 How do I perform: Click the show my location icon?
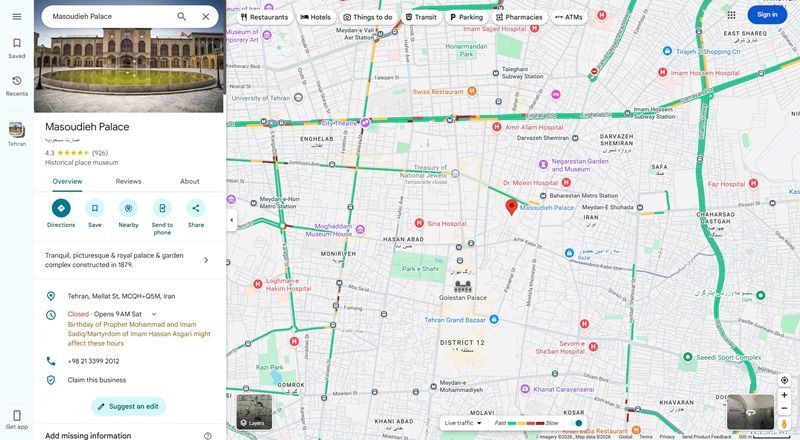tap(784, 380)
